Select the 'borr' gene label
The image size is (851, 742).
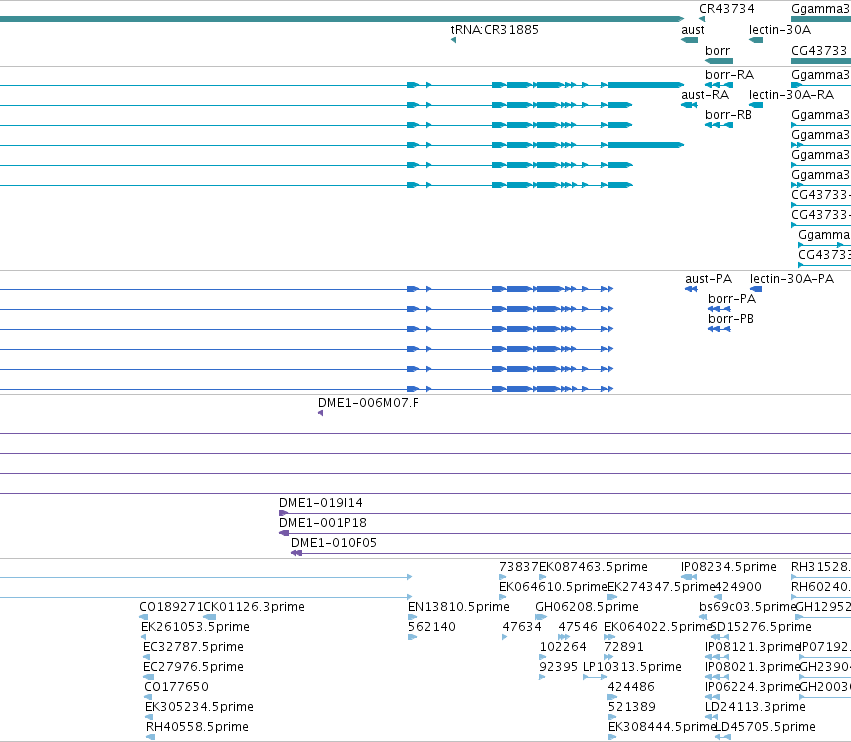pos(717,50)
